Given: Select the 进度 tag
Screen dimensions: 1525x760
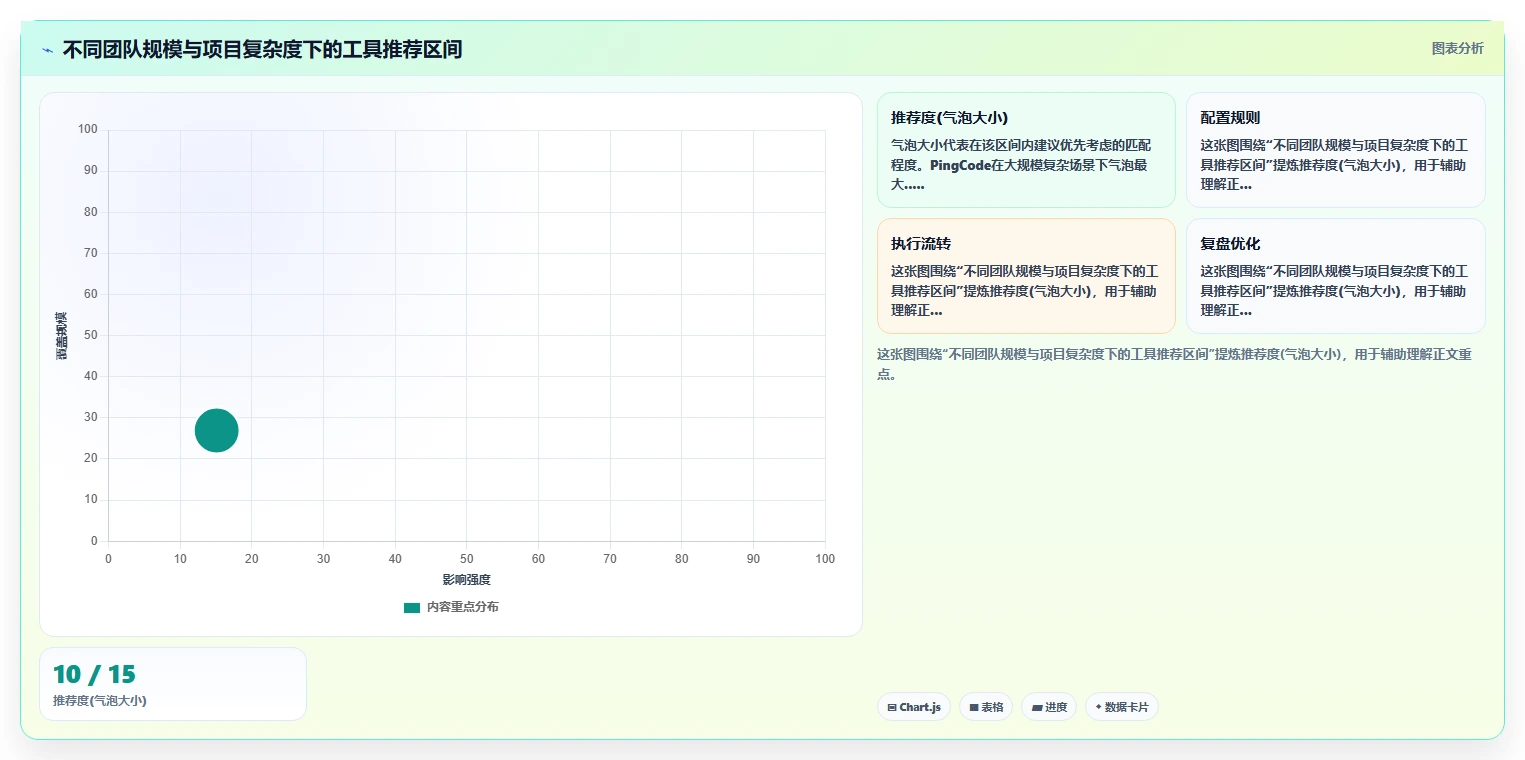Looking at the screenshot, I should point(1049,707).
